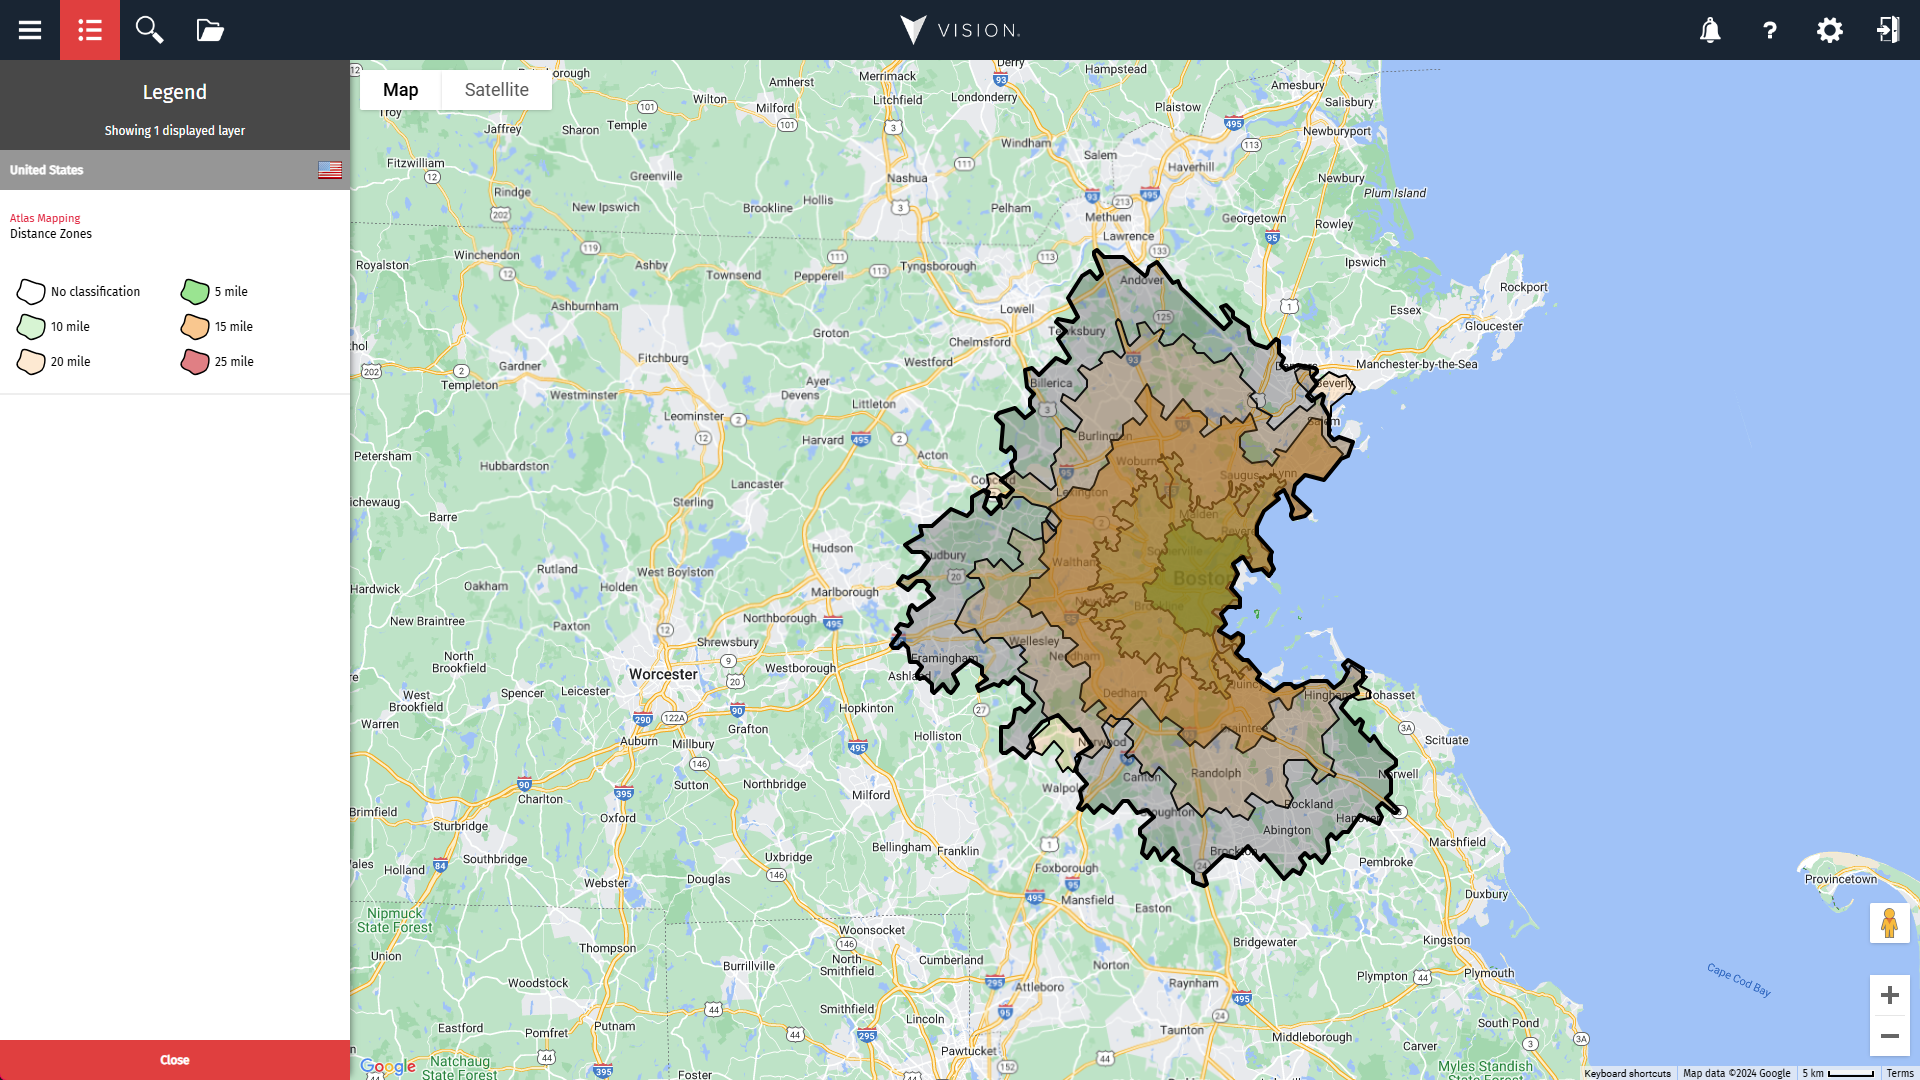1920x1080 pixels.
Task: Click the Close button at bottom
Action: 174,1059
